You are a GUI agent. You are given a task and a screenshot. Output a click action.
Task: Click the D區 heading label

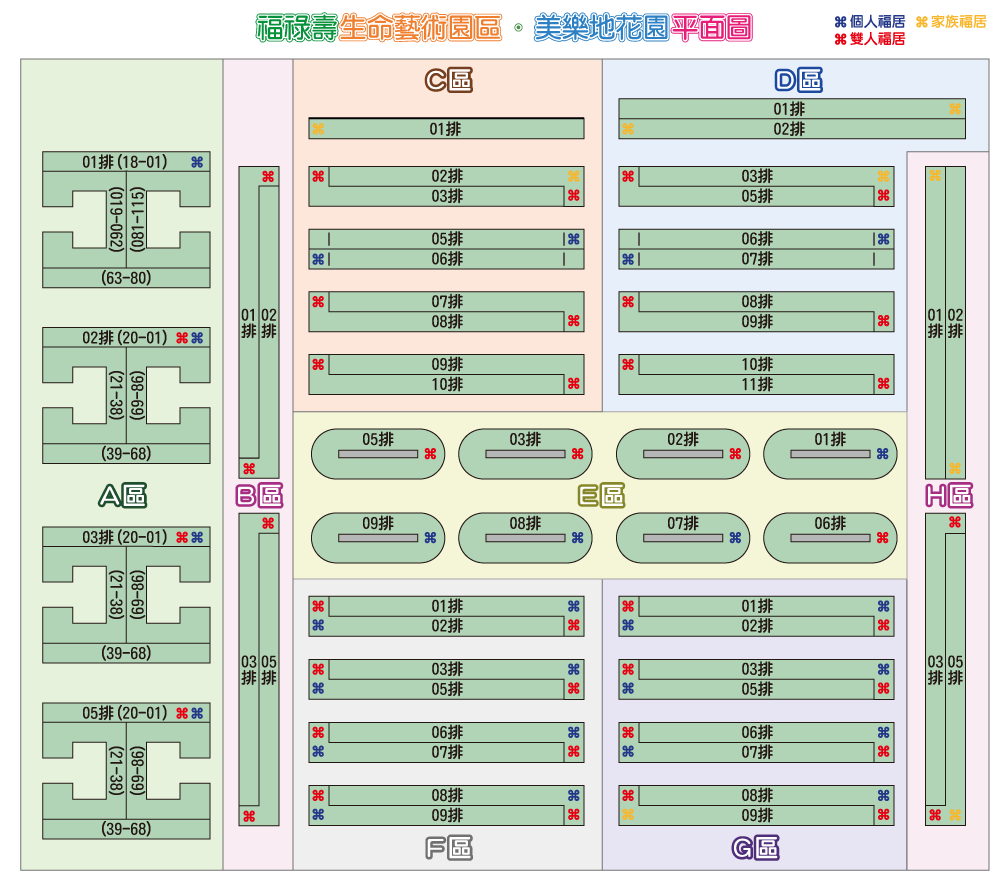[798, 80]
